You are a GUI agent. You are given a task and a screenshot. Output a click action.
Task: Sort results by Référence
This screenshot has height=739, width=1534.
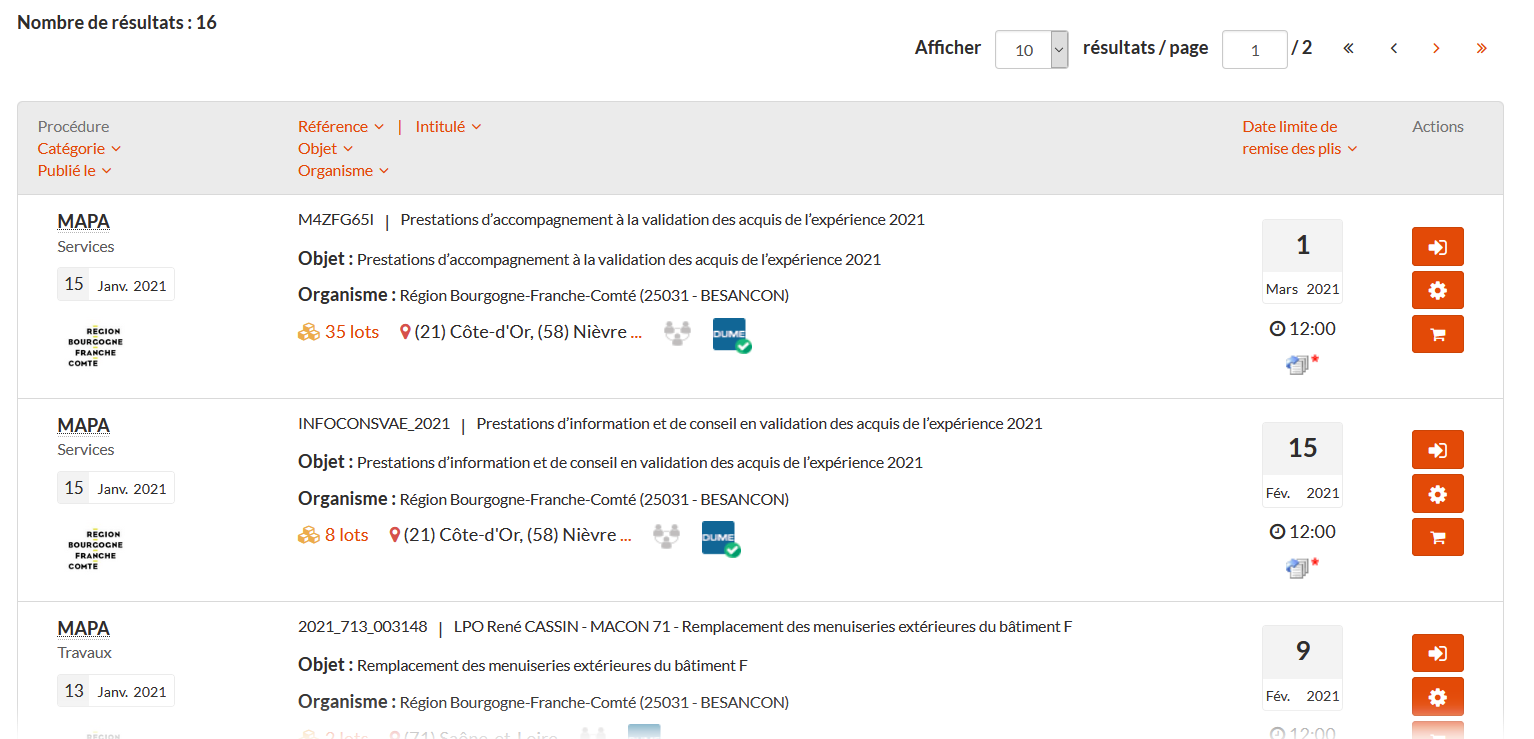click(340, 127)
